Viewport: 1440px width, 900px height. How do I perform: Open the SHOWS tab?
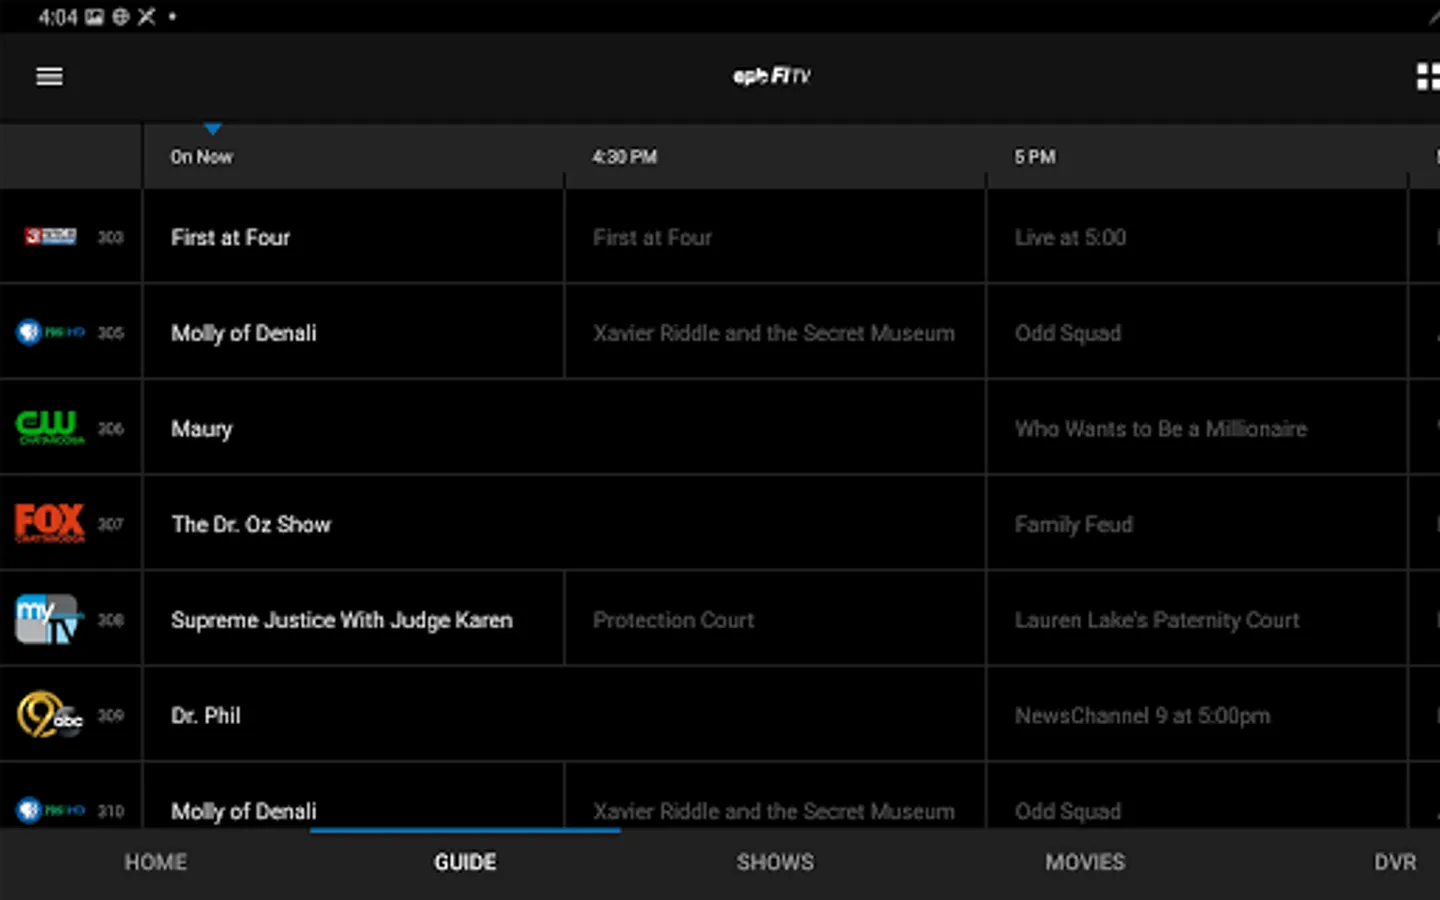pos(775,862)
